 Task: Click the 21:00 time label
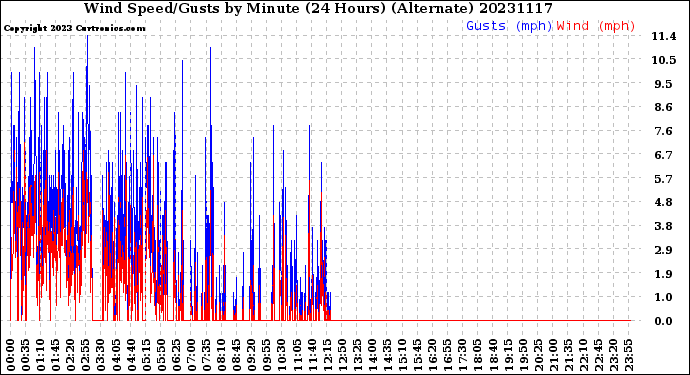552,356
